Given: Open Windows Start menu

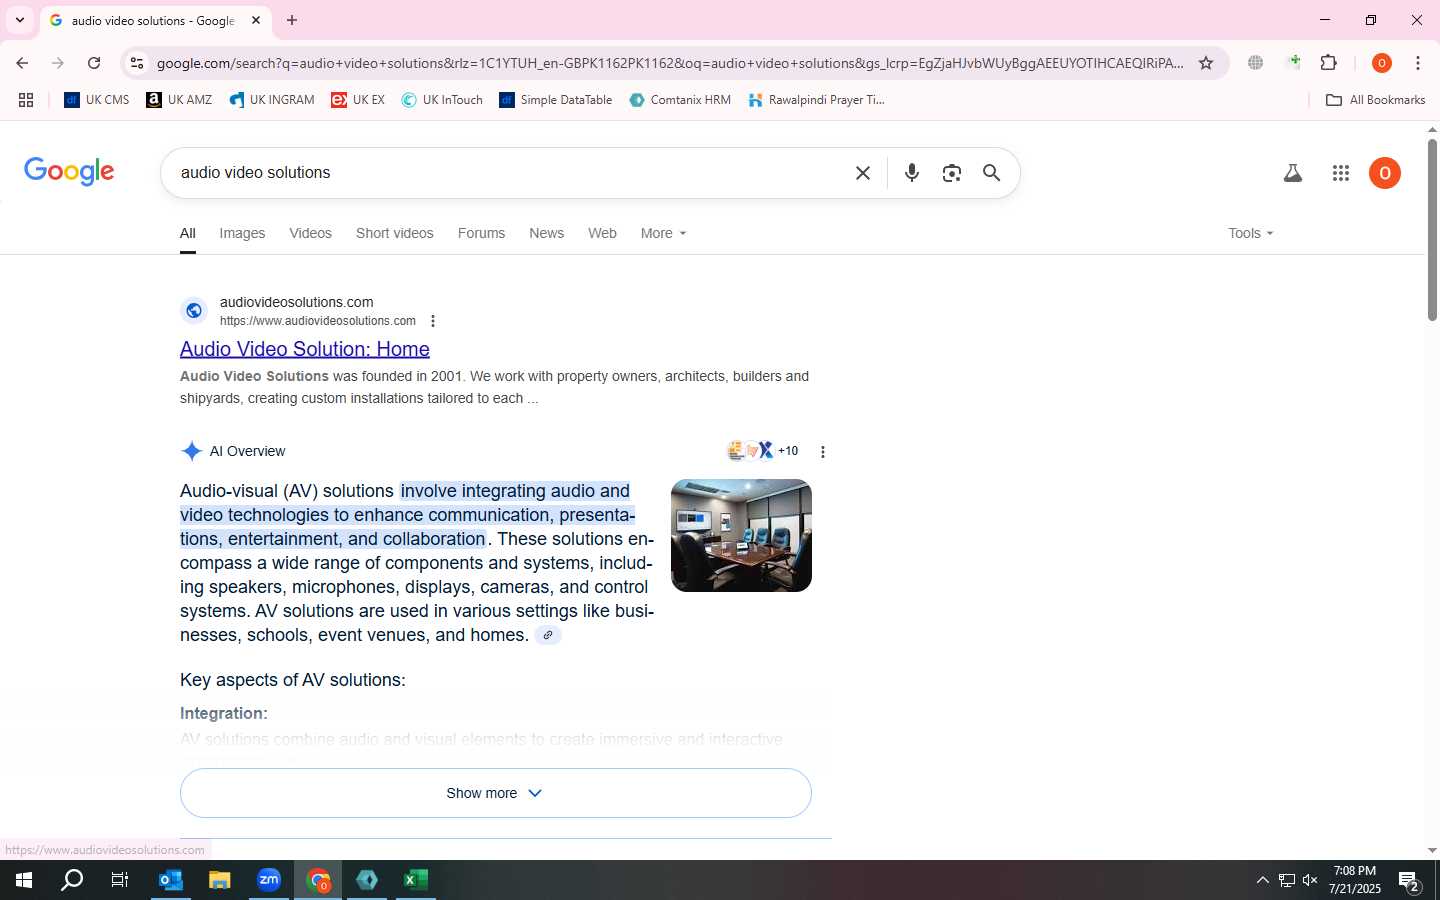Looking at the screenshot, I should (24, 880).
